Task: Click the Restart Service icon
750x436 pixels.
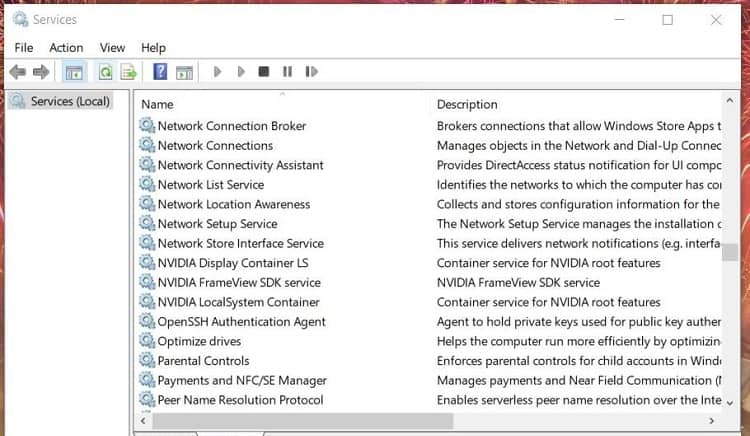Action: click(311, 72)
